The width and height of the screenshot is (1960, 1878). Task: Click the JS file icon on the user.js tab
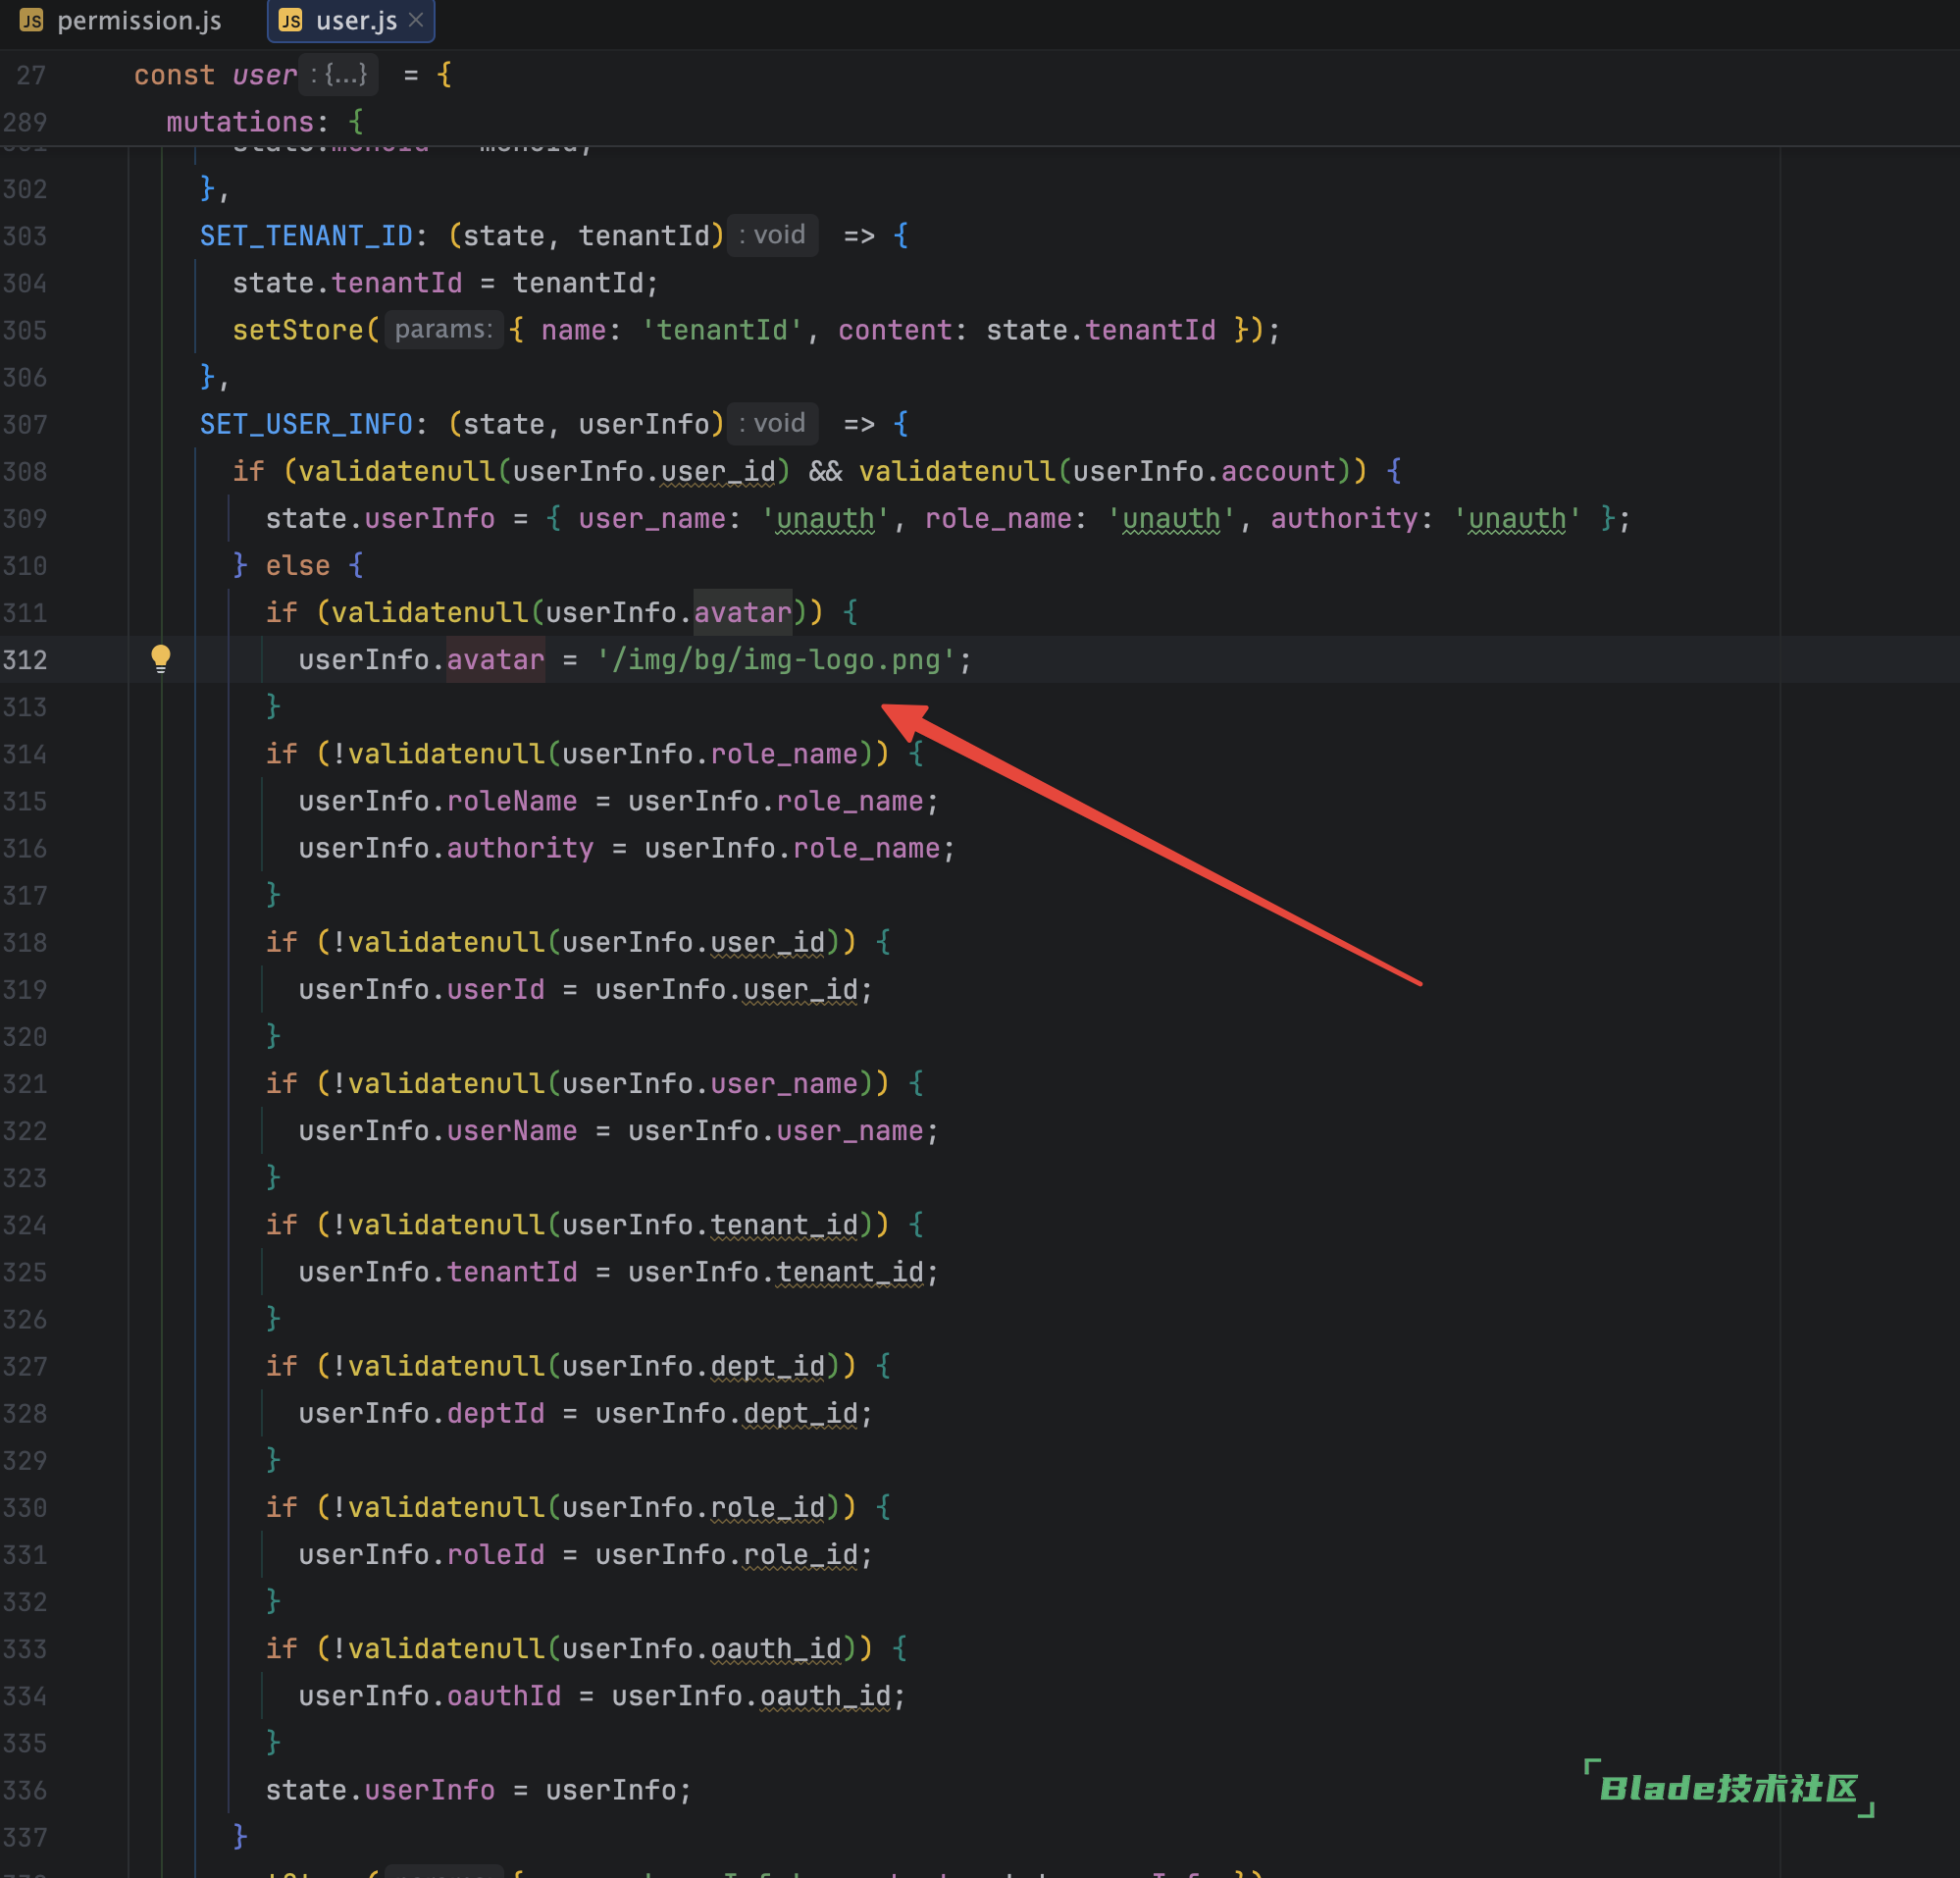tap(290, 20)
